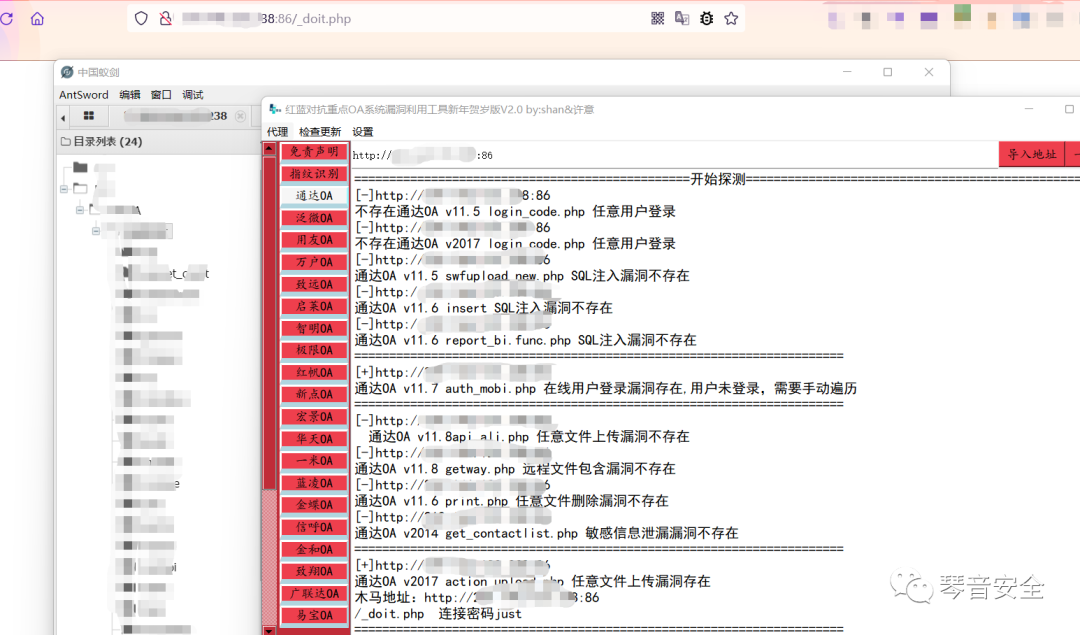
Task: Click the 免责声明 button
Action: (x=314, y=152)
